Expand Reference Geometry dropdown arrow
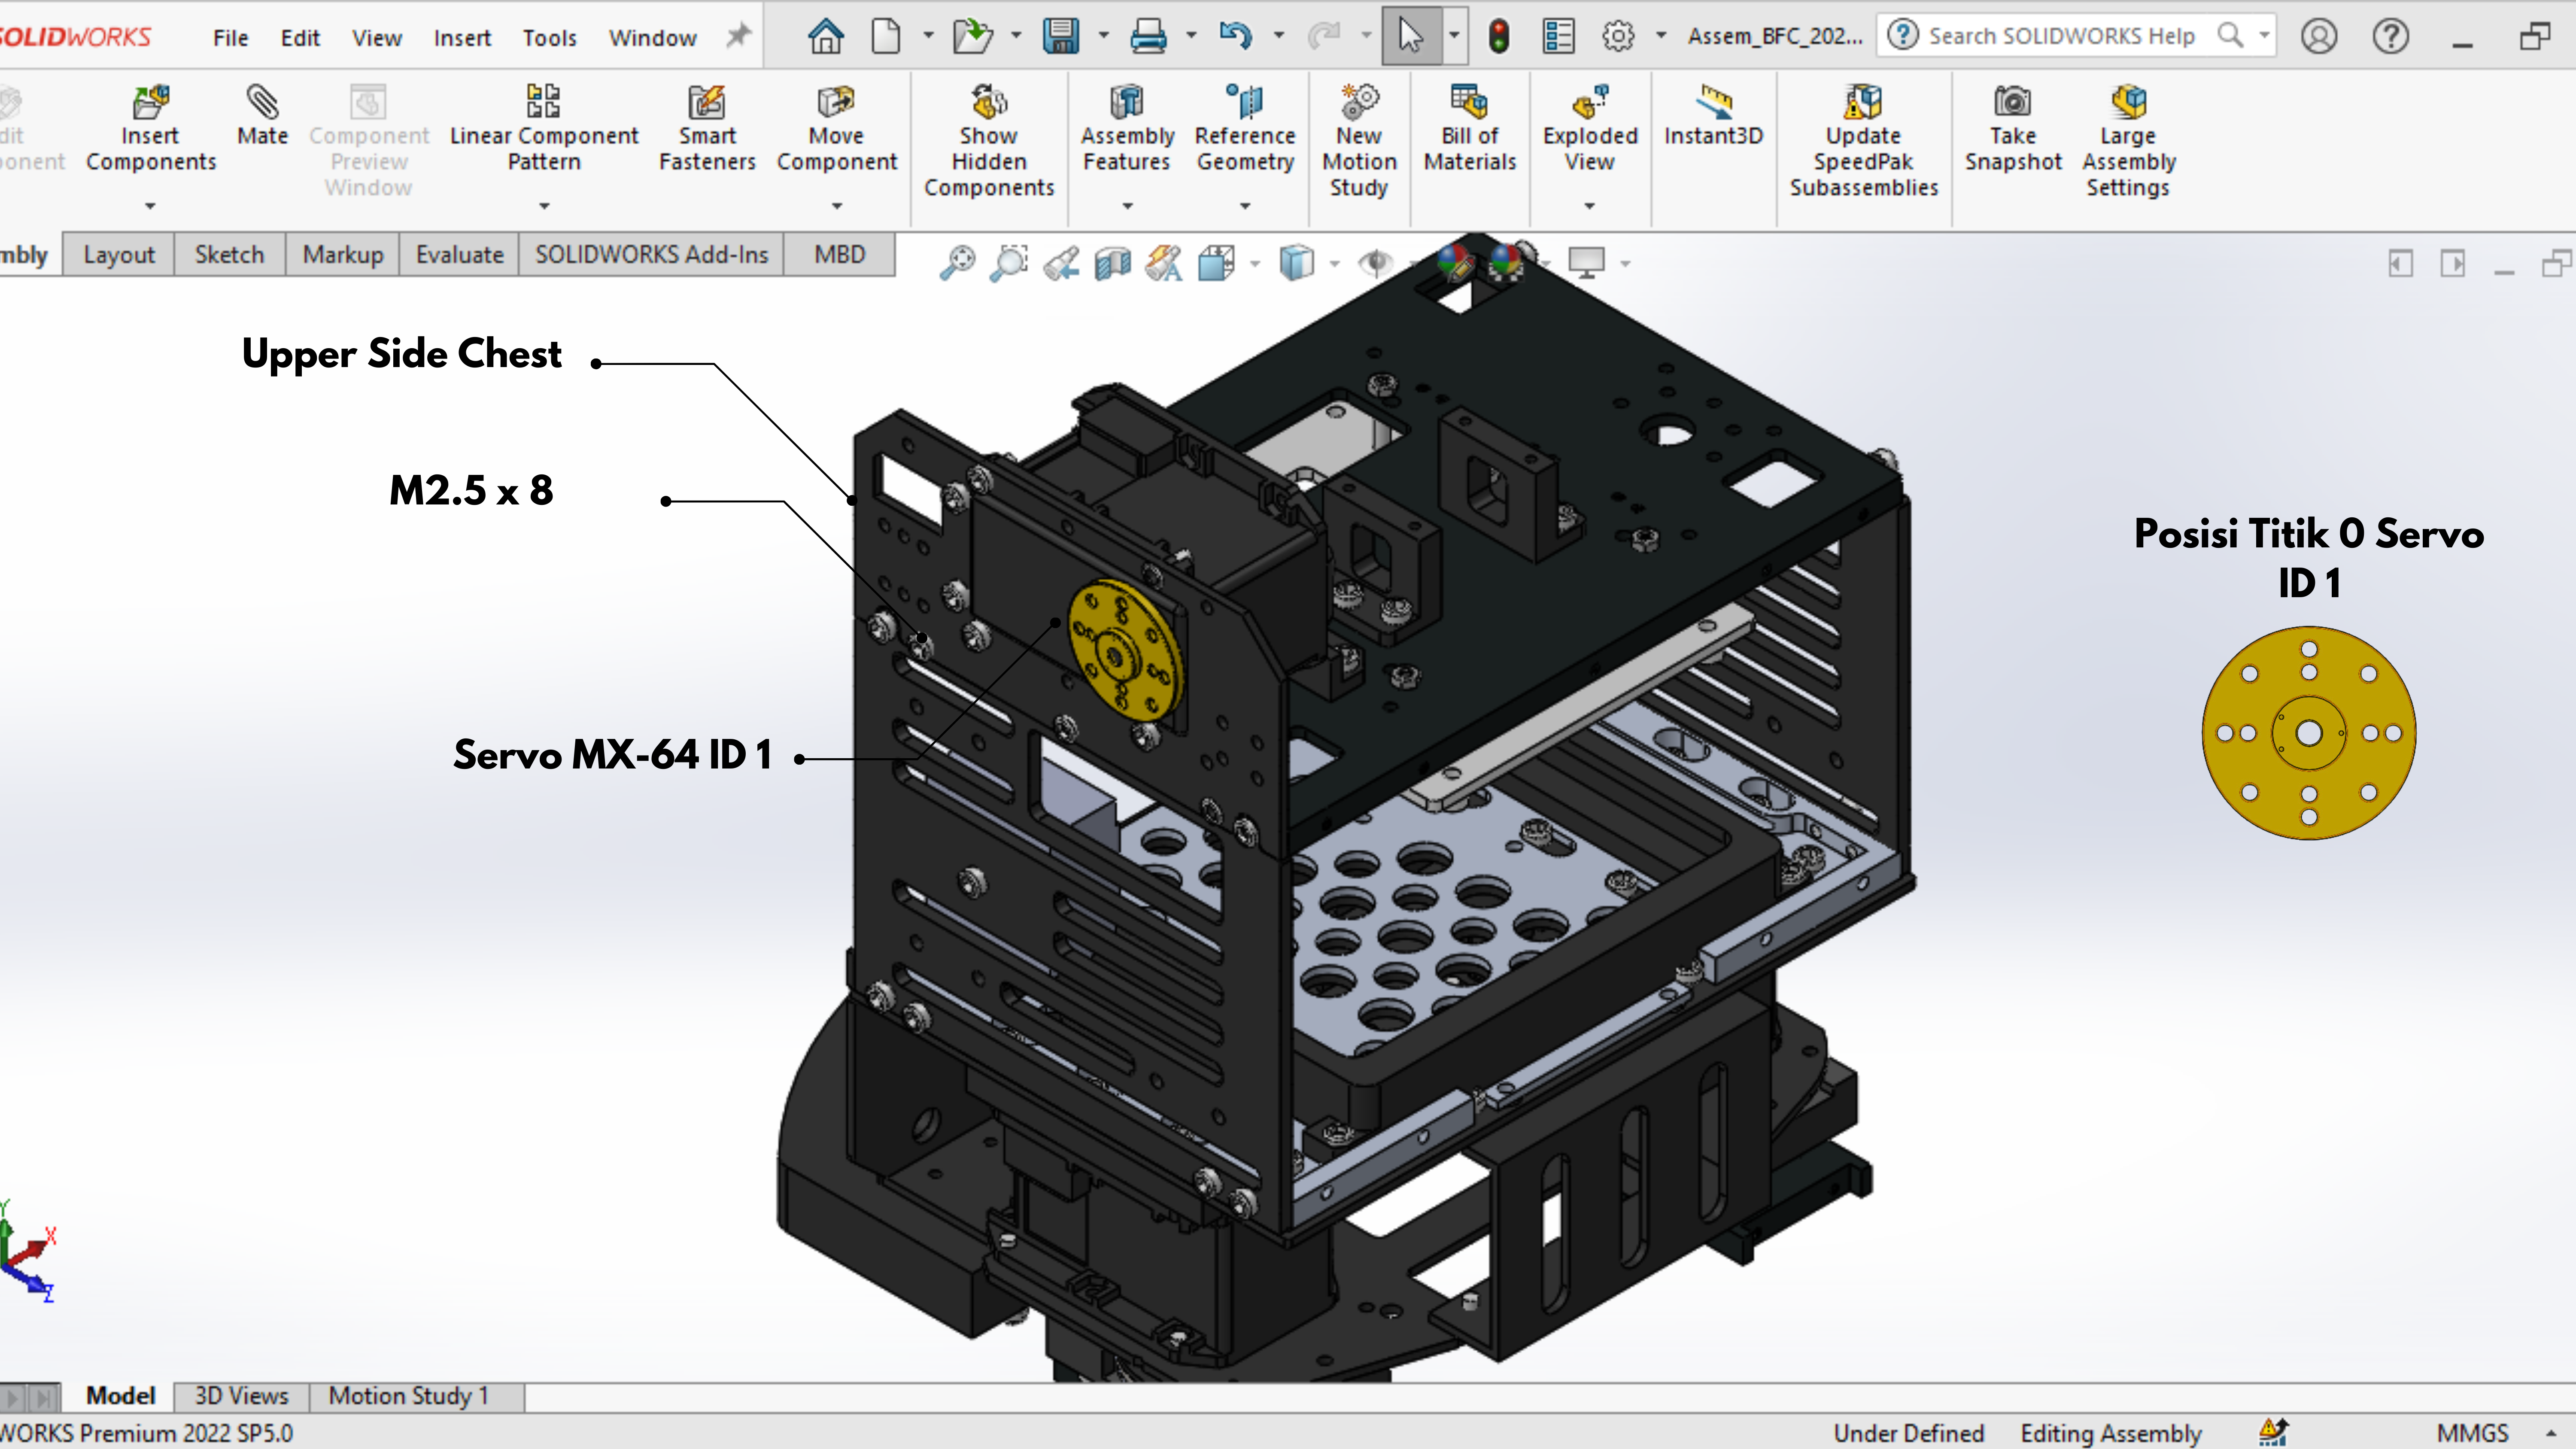Viewport: 2576px width, 1449px height. coord(1245,206)
